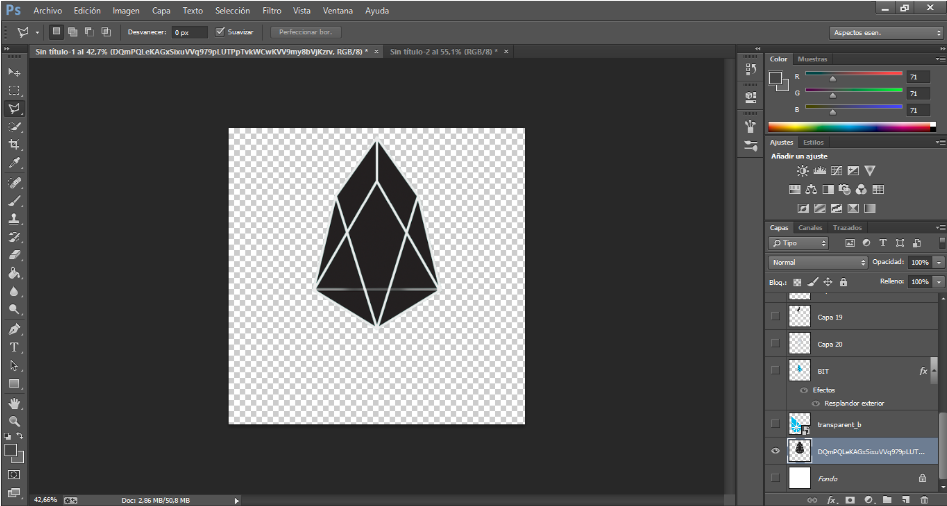Switch to Sin título-2 document tab
947x506 pixels.
point(444,52)
